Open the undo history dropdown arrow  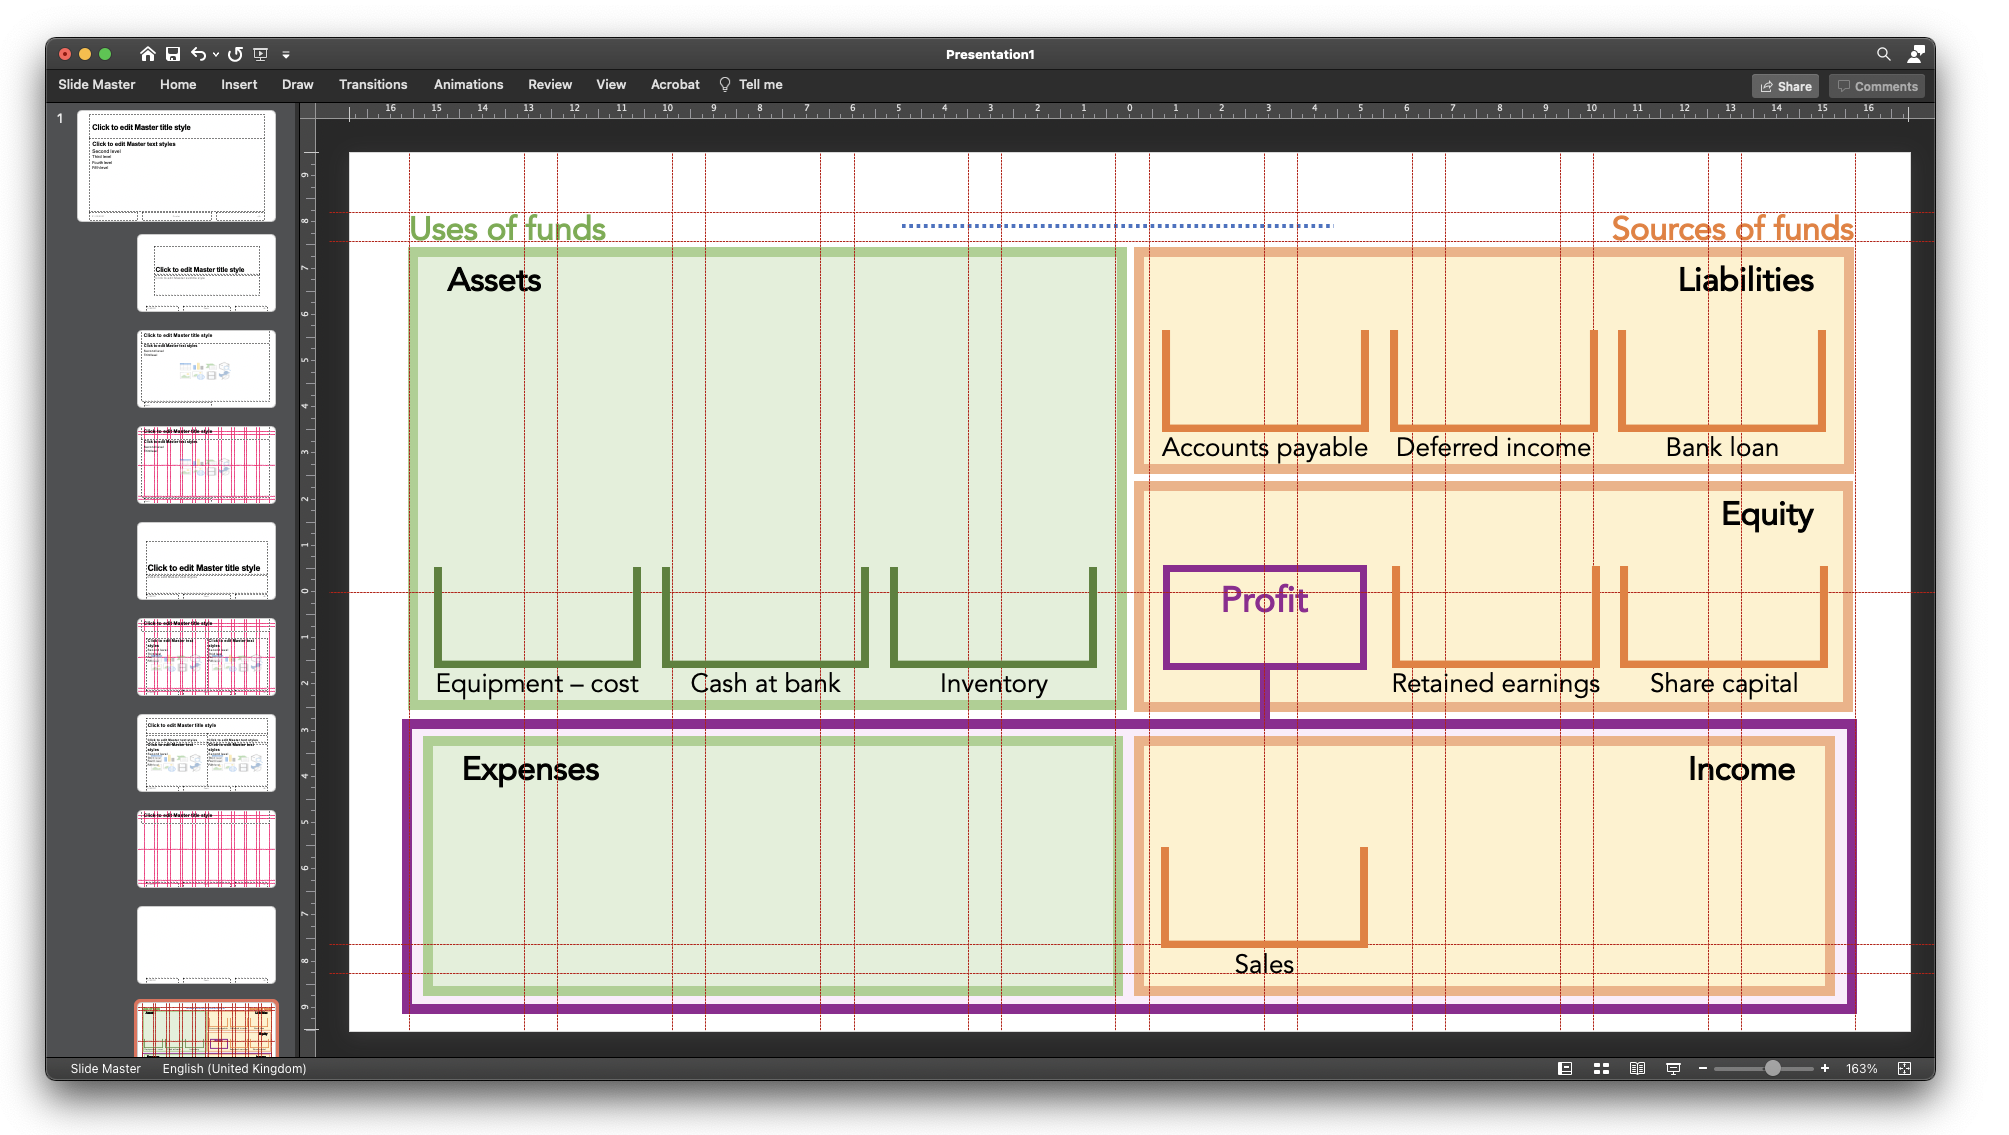click(216, 55)
